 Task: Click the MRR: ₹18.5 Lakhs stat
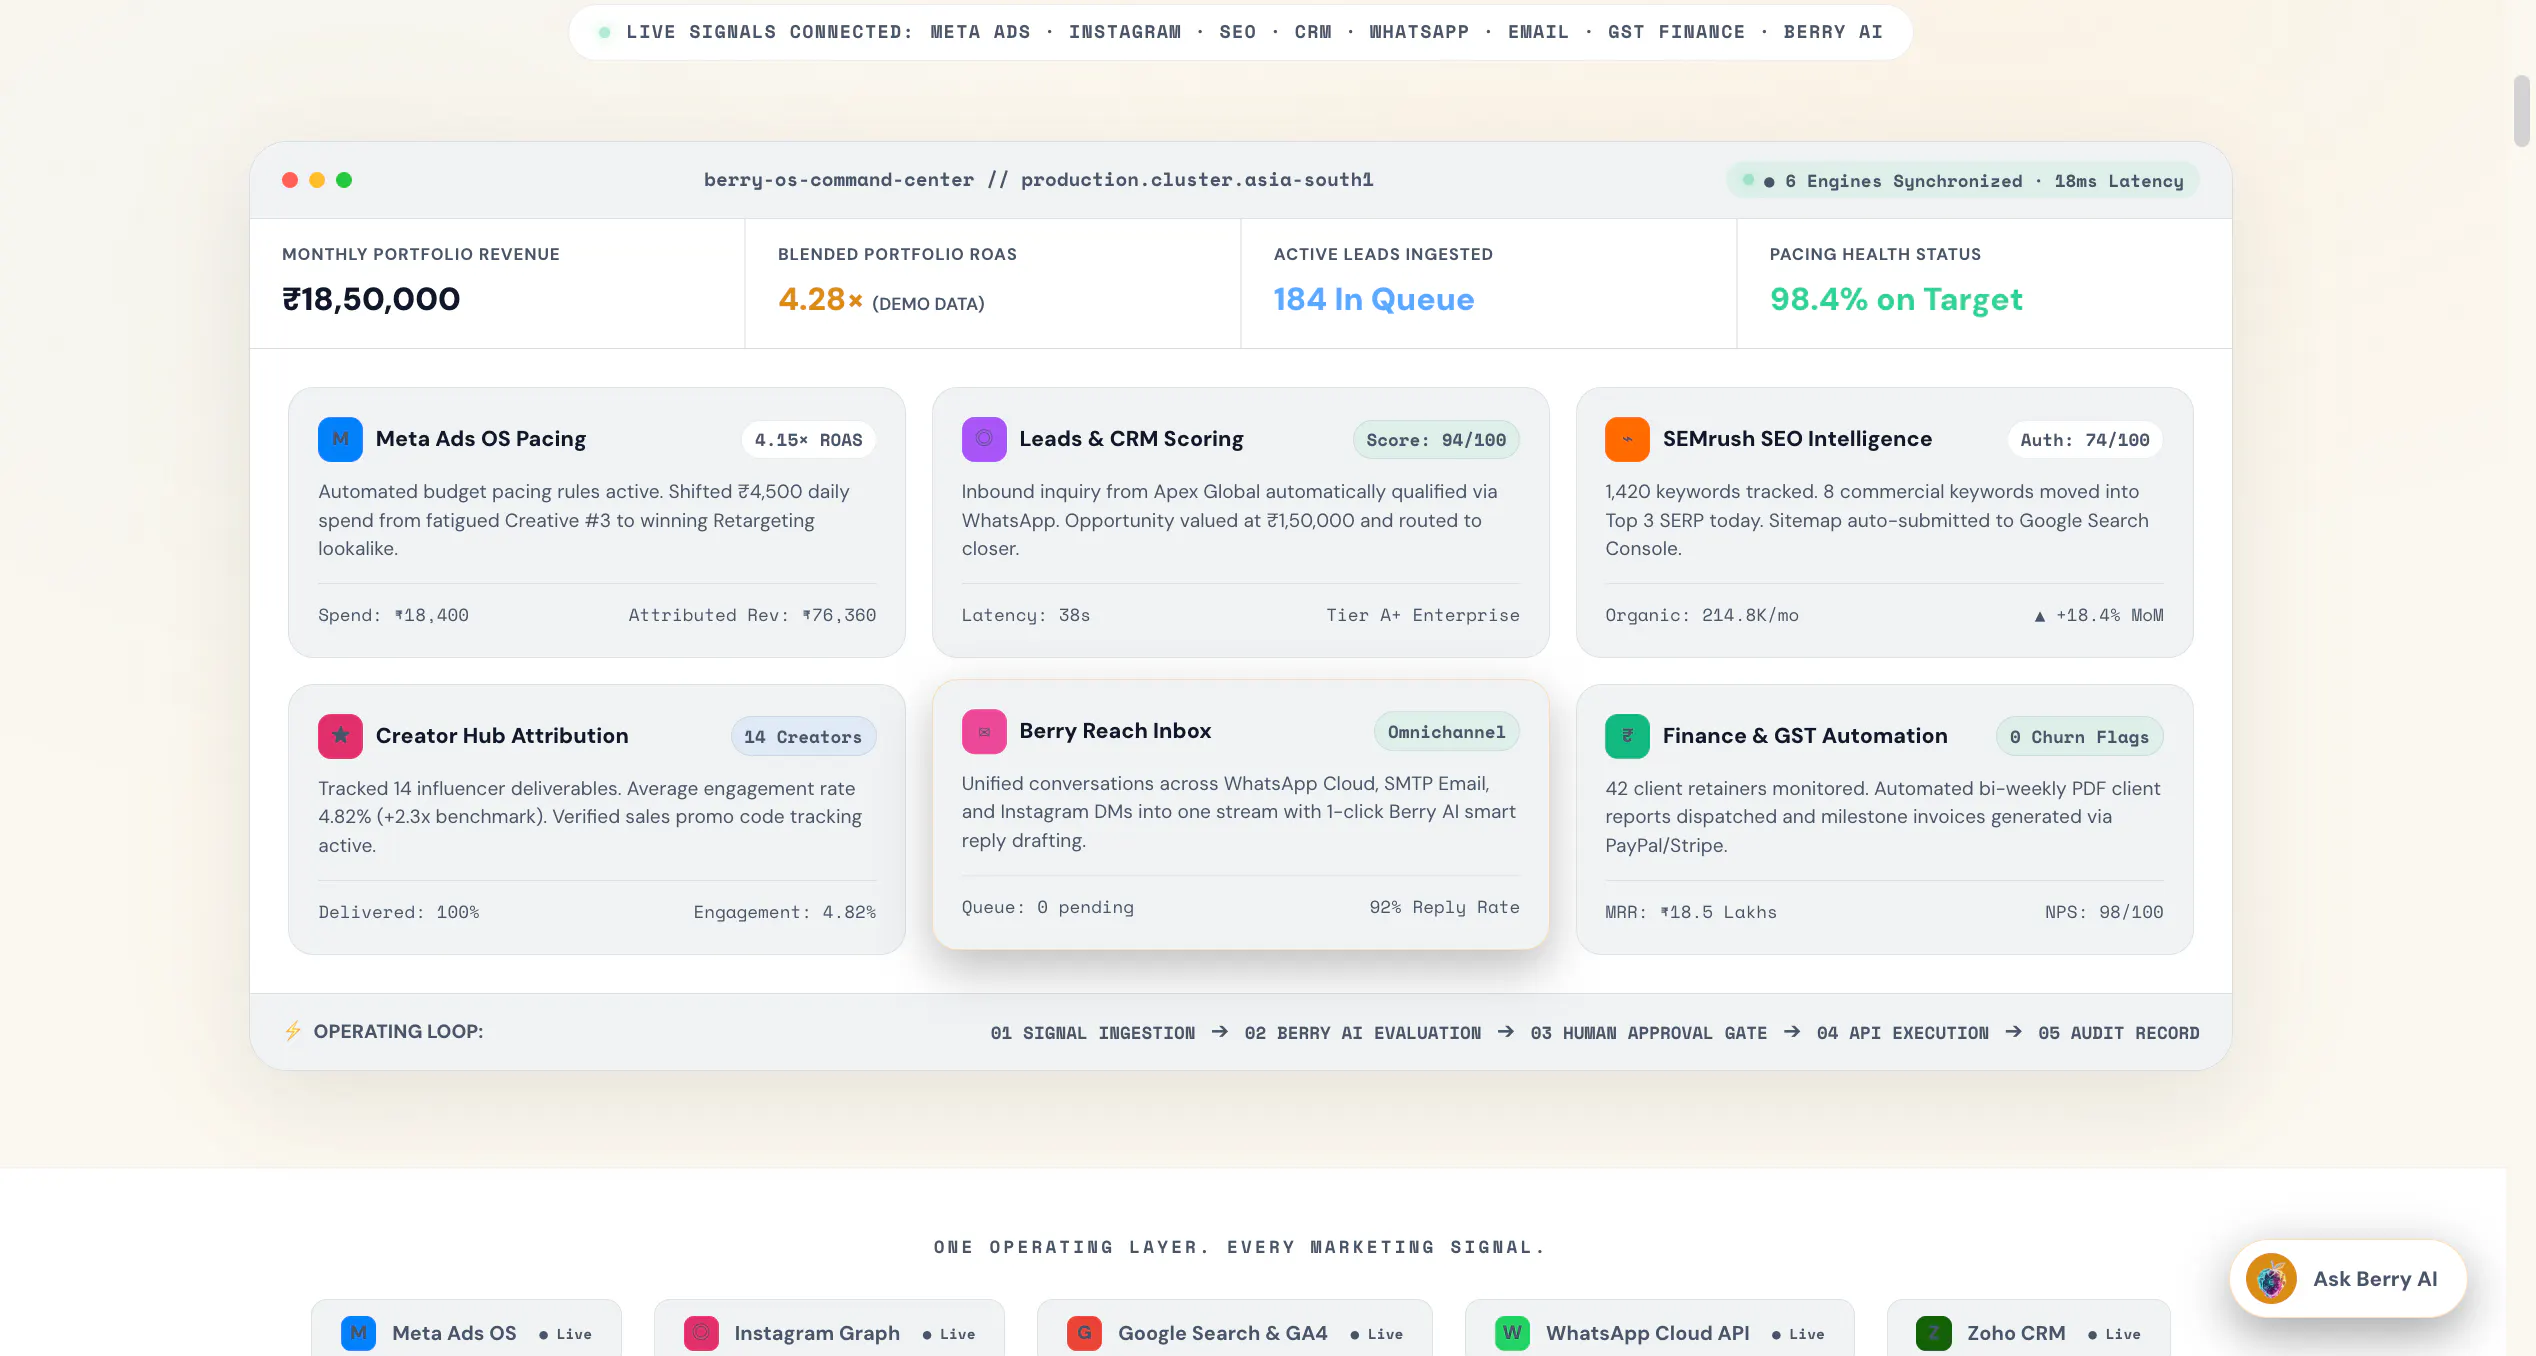[1691, 912]
